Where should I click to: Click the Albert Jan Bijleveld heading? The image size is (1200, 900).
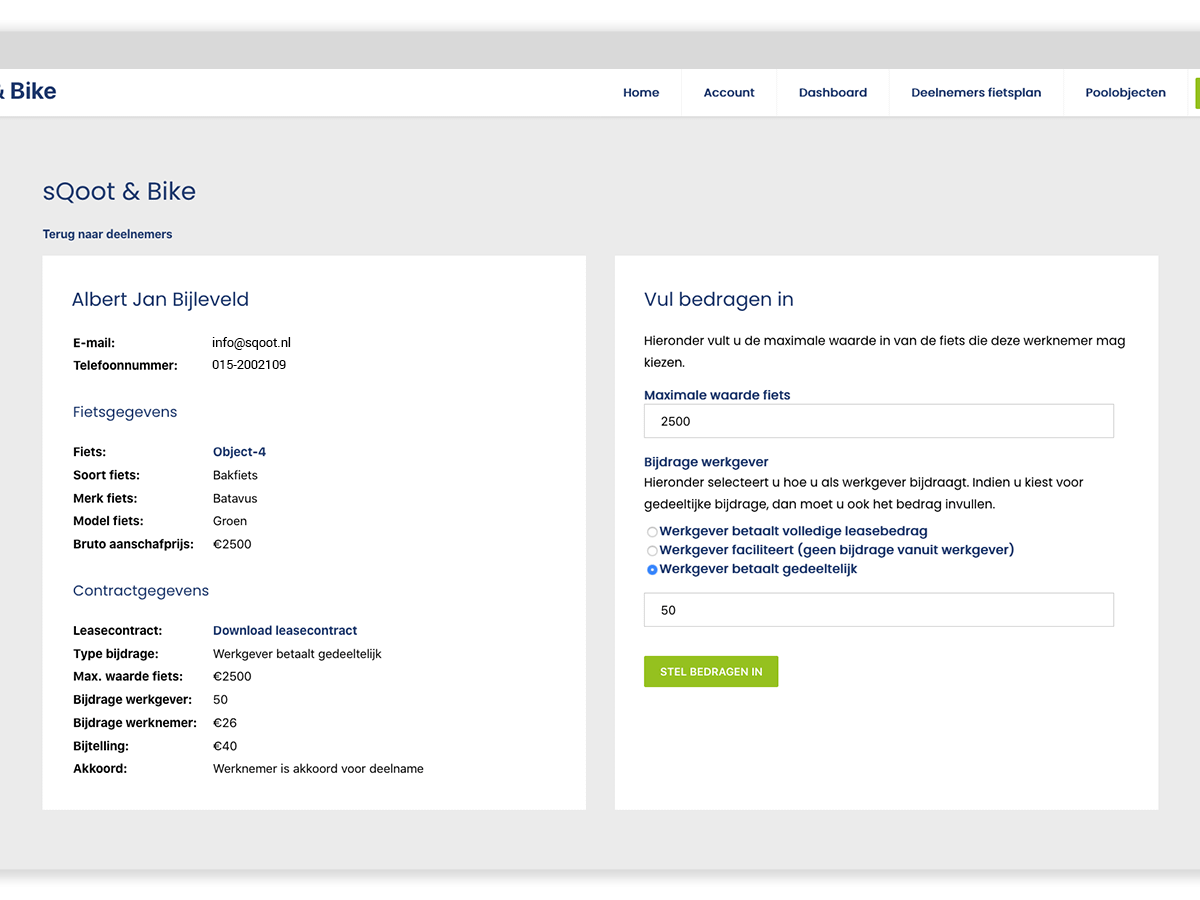pos(160,299)
